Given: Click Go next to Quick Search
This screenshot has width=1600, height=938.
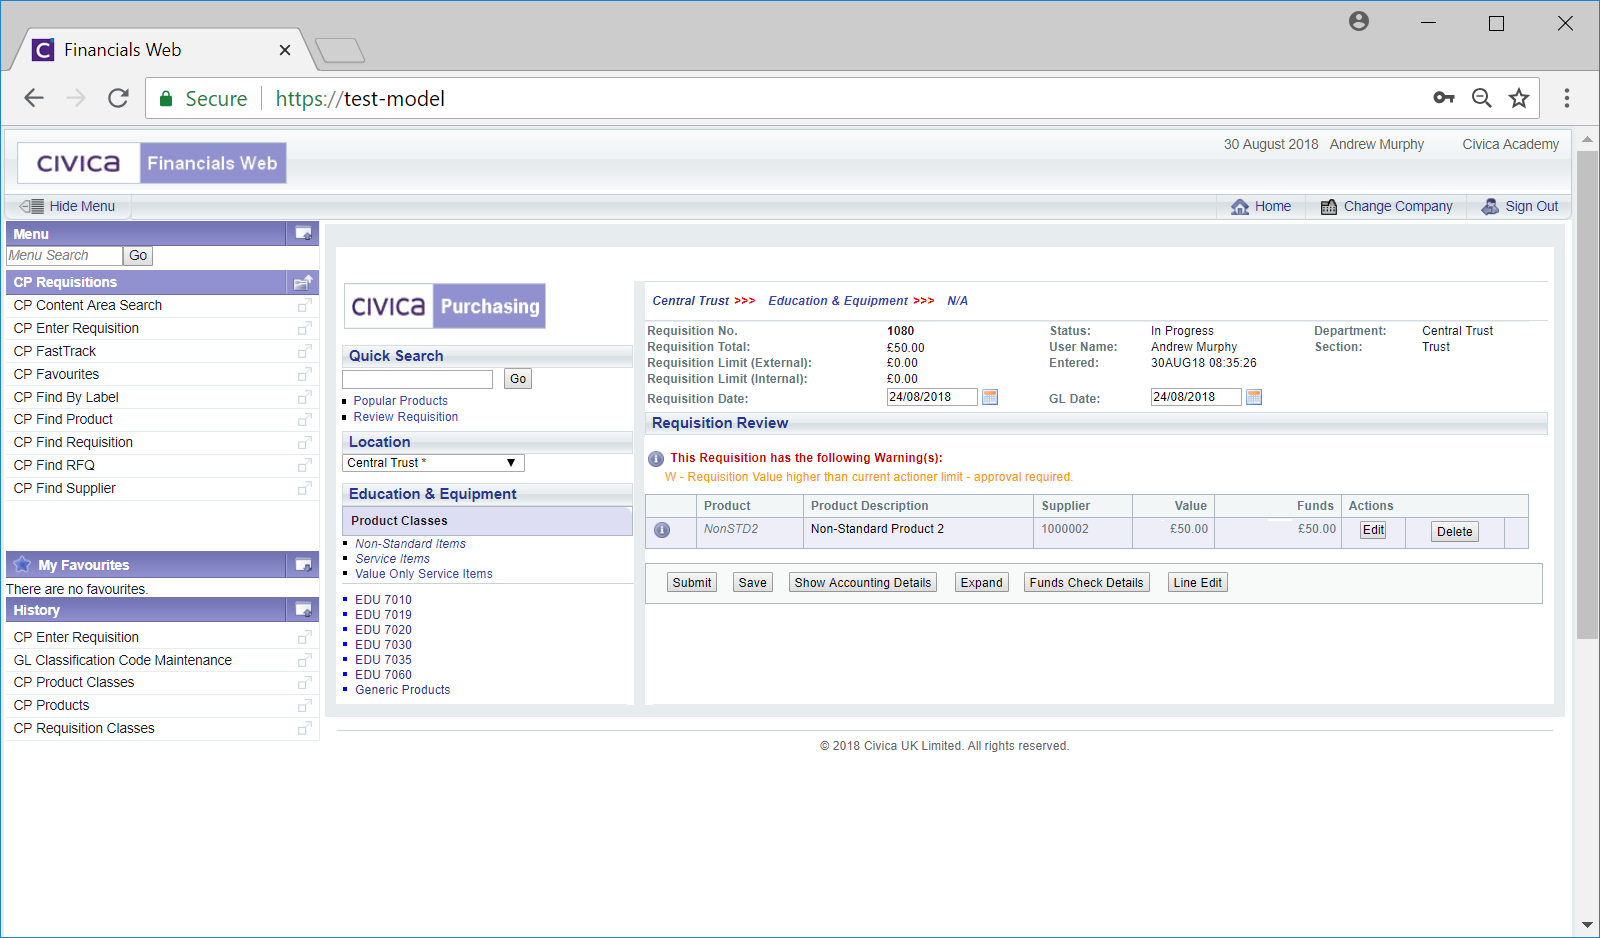Looking at the screenshot, I should click(x=518, y=379).
